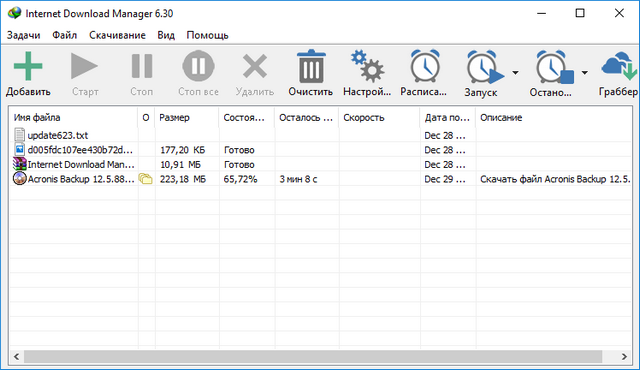The width and height of the screenshot is (640, 370).
Task: Open the Расписа... alarm clock scheduler
Action: coord(425,66)
